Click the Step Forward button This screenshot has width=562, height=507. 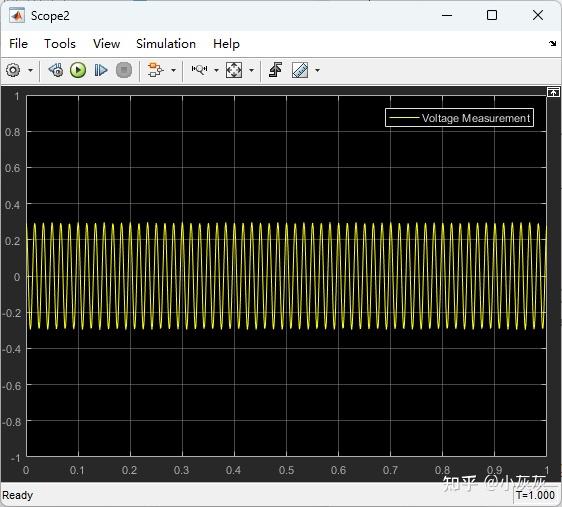[101, 70]
